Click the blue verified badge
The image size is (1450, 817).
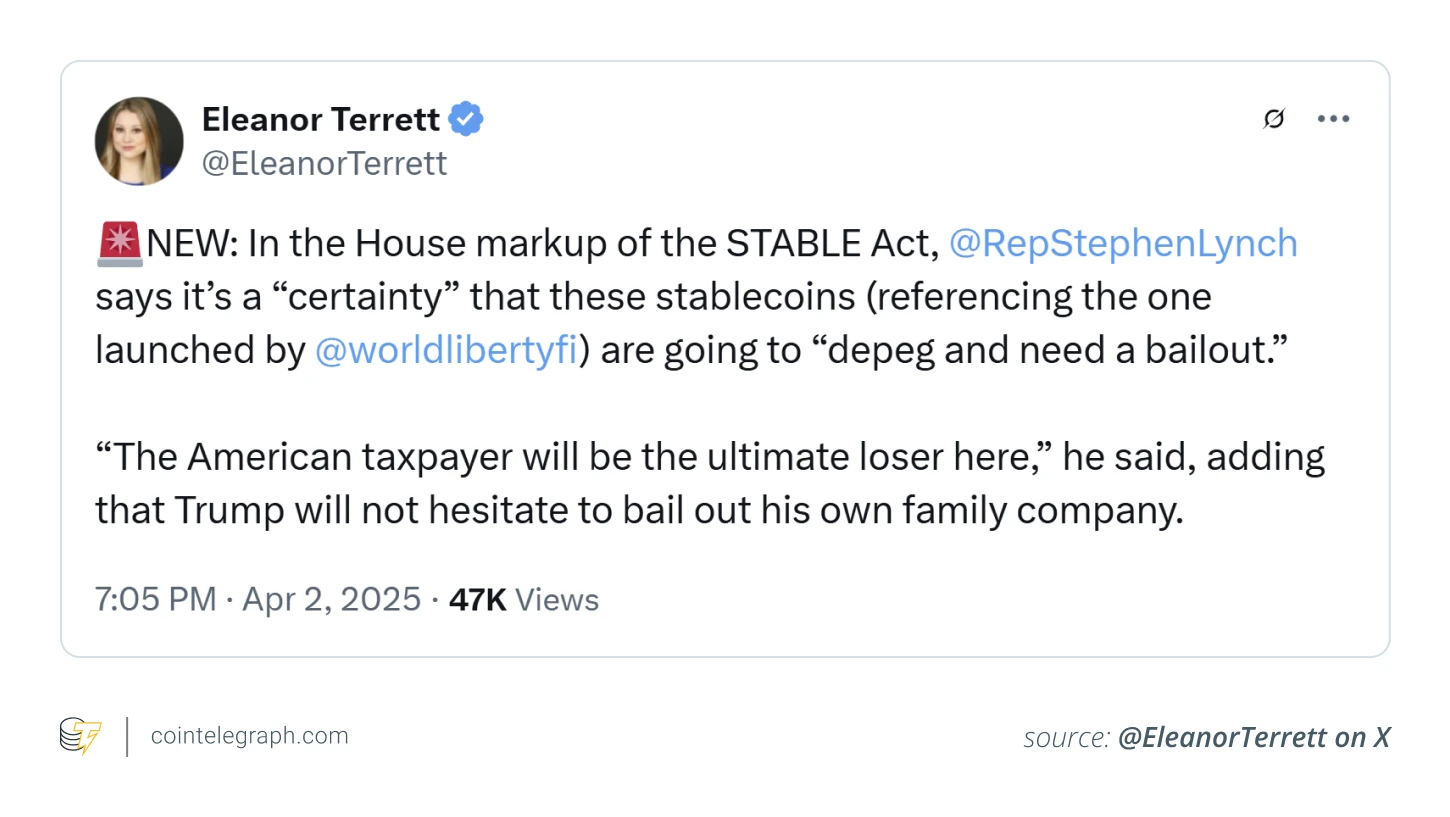click(x=465, y=119)
